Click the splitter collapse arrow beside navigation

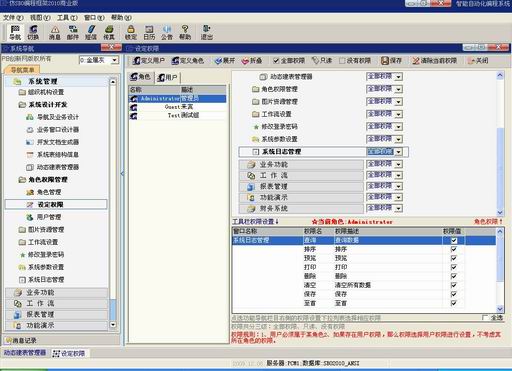click(x=122, y=174)
